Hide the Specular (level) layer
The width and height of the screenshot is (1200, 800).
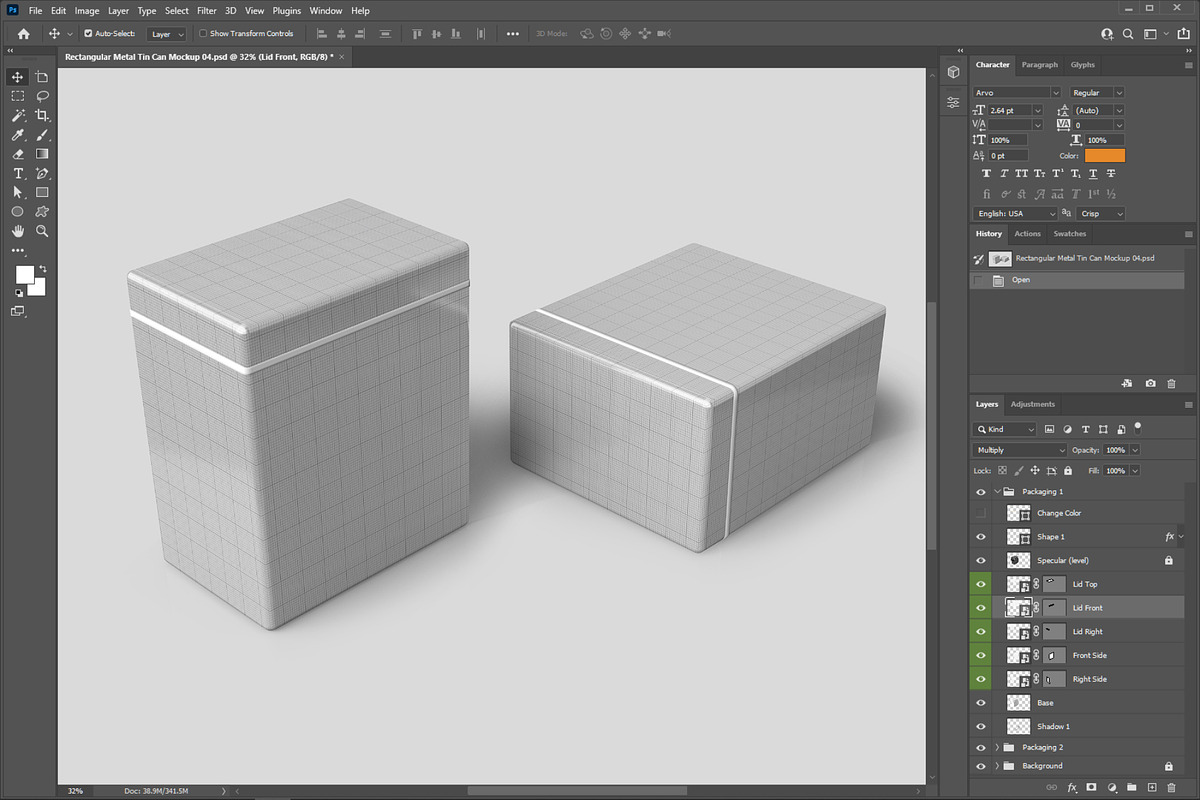980,561
